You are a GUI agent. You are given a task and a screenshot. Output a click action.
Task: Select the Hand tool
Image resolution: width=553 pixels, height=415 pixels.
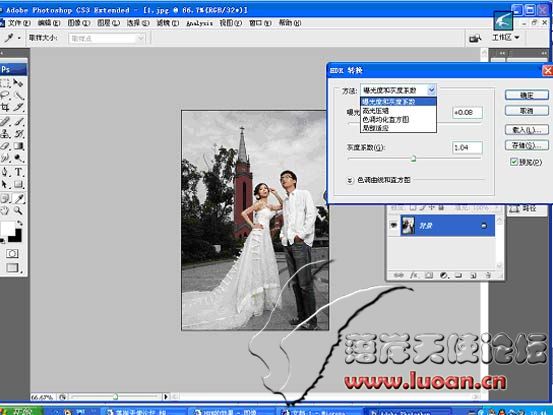click(5, 211)
